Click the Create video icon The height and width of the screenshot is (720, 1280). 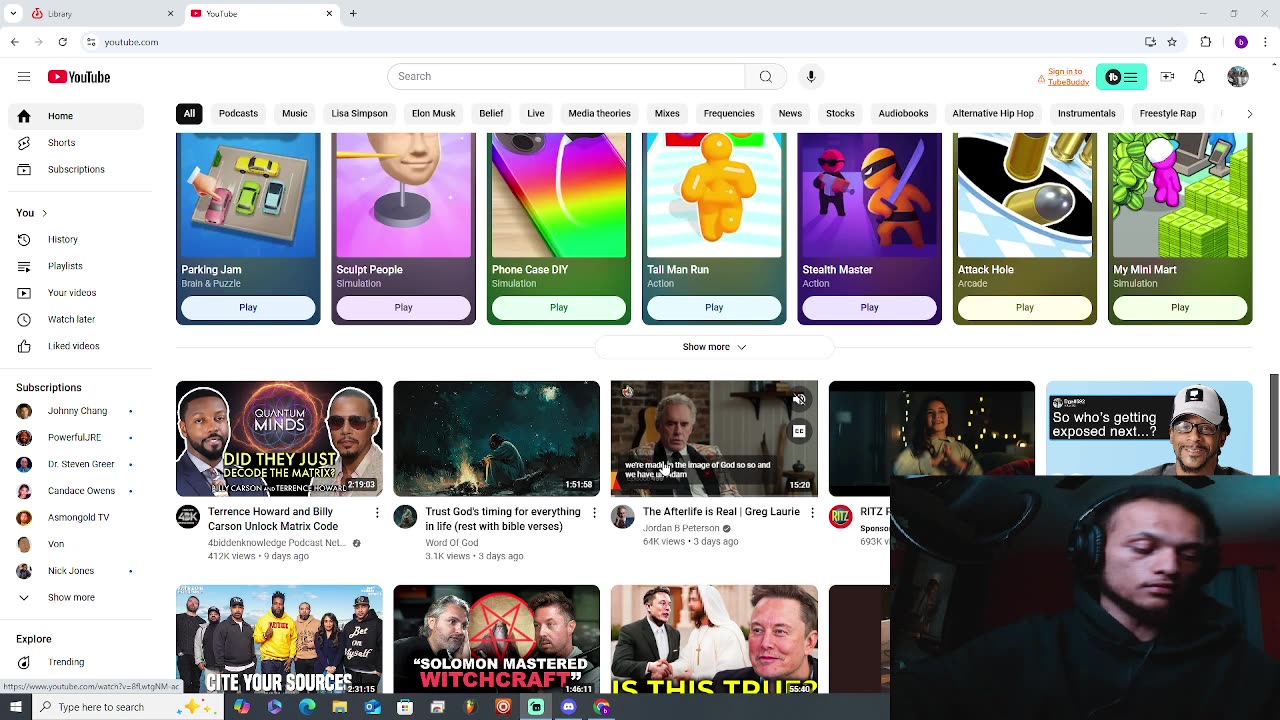[1167, 77]
